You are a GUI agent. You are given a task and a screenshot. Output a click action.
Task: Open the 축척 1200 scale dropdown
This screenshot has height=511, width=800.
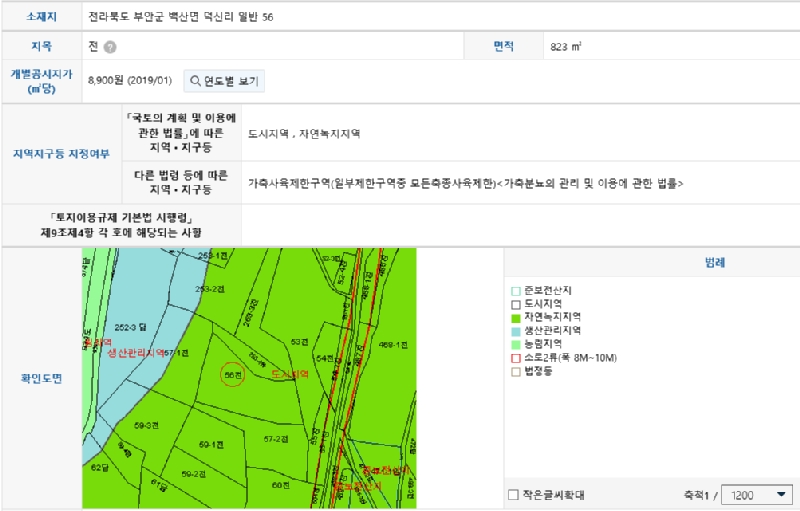757,495
